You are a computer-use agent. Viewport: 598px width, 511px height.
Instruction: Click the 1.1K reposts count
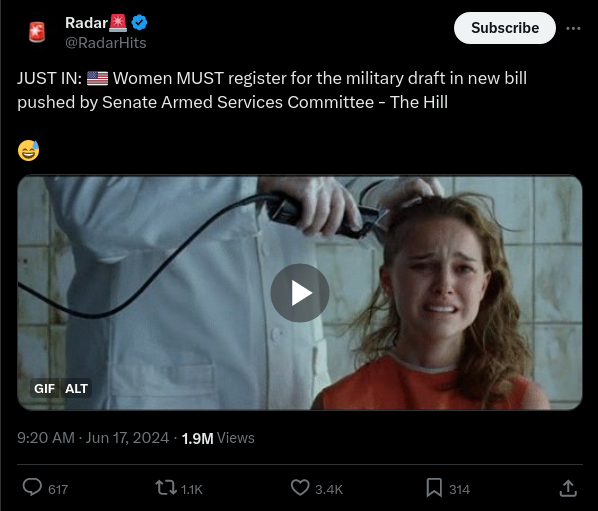pyautogui.click(x=191, y=489)
